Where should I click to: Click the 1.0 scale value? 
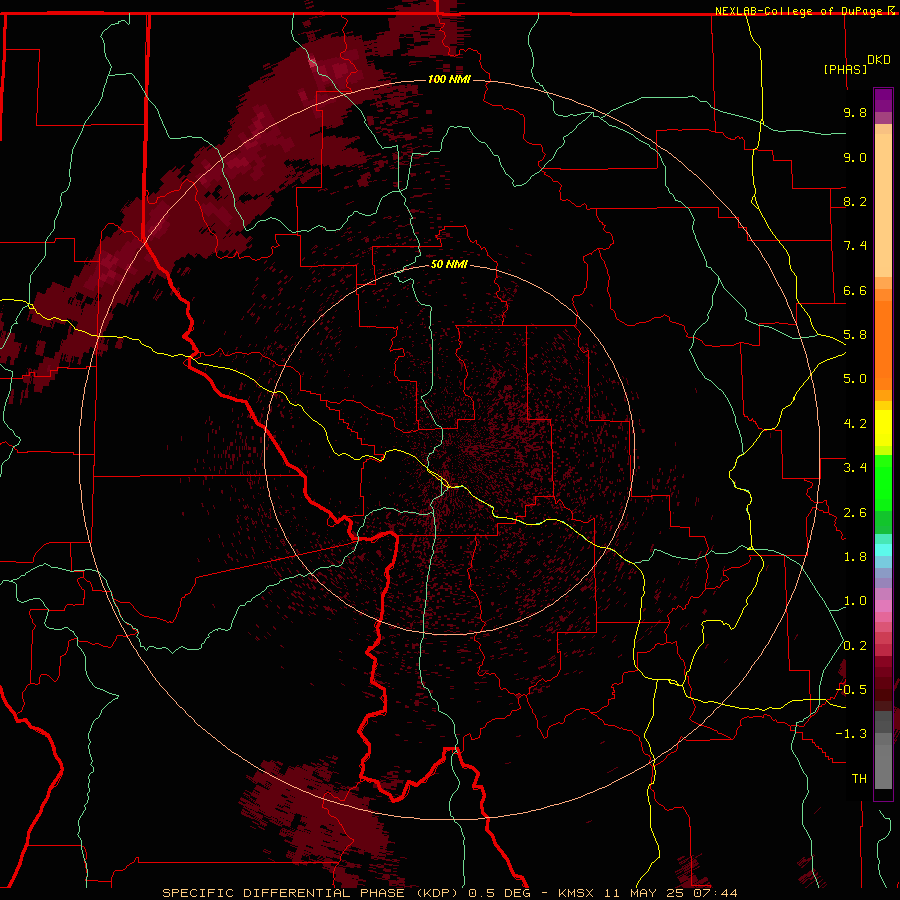[x=855, y=601]
